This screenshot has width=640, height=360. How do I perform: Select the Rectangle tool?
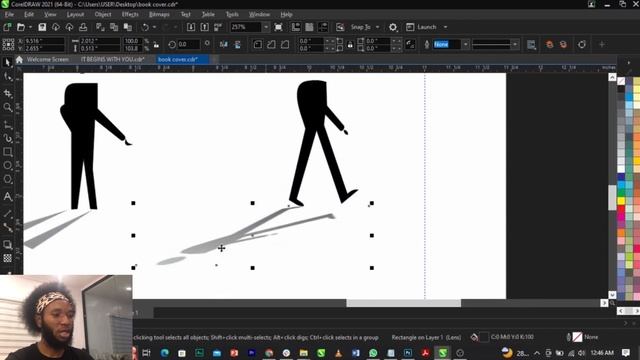pos(7,152)
